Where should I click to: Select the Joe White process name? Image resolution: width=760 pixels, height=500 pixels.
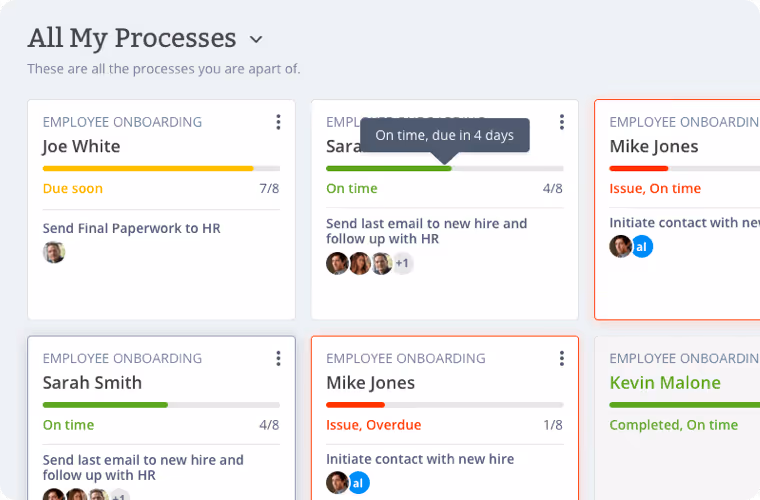point(81,146)
